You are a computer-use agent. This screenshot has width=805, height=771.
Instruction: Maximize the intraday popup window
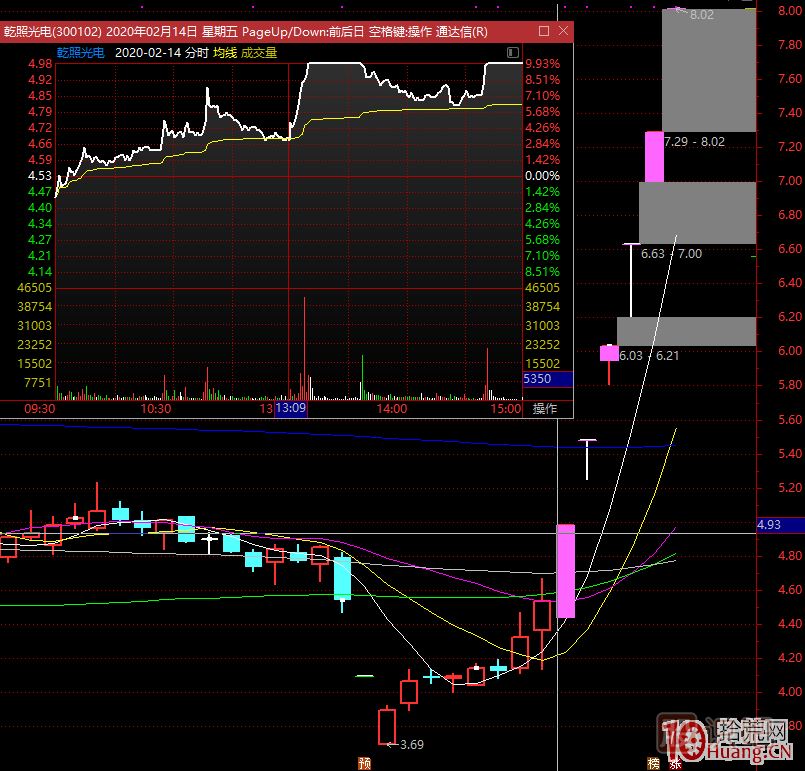[x=542, y=32]
